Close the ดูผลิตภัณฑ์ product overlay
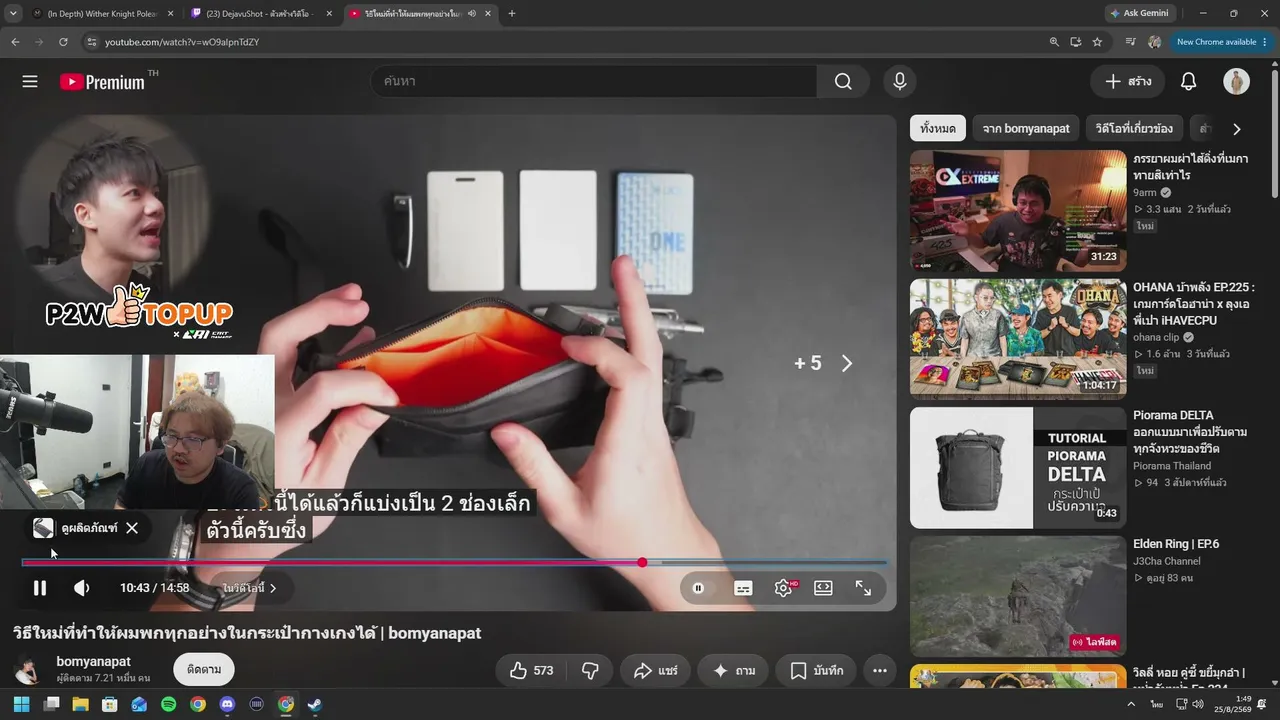The height and width of the screenshot is (720, 1280). pyautogui.click(x=132, y=528)
